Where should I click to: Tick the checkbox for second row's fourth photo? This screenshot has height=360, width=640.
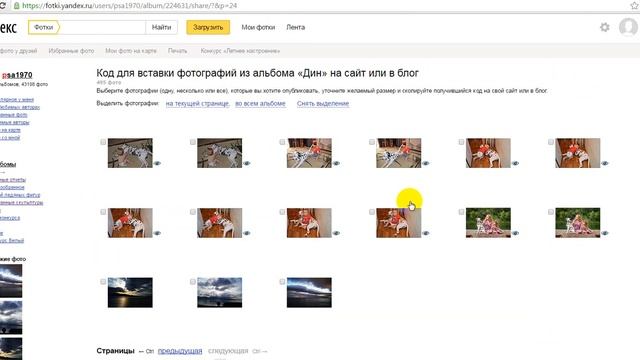point(372,212)
